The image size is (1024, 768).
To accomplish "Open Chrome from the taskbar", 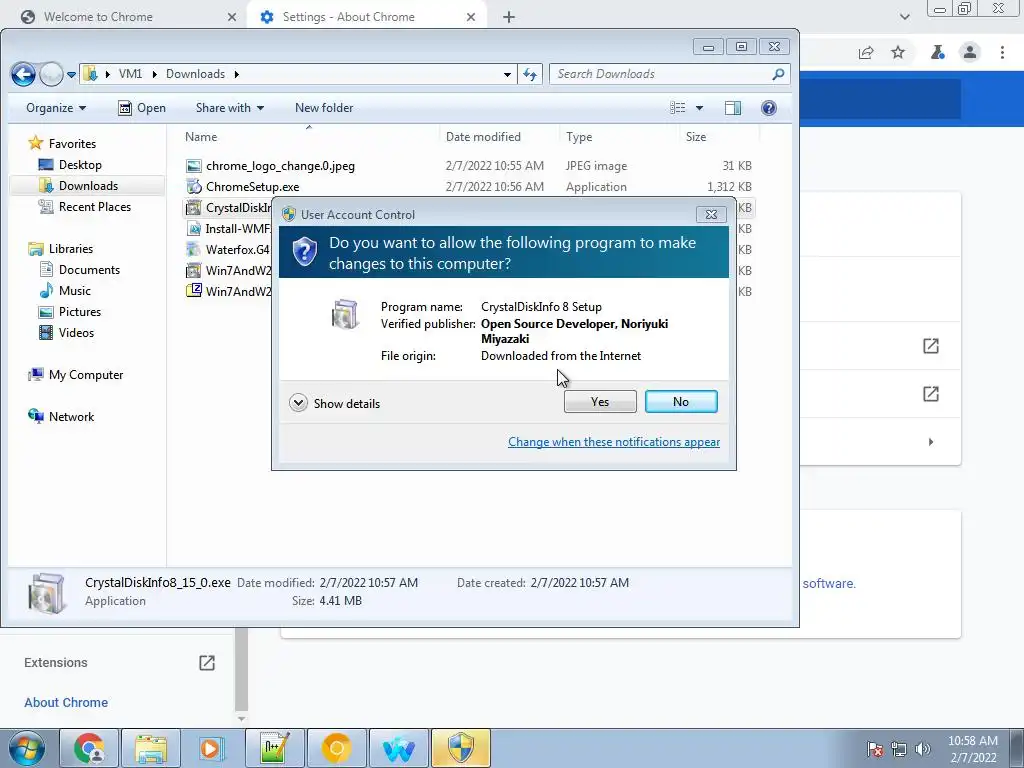I will tap(89, 748).
